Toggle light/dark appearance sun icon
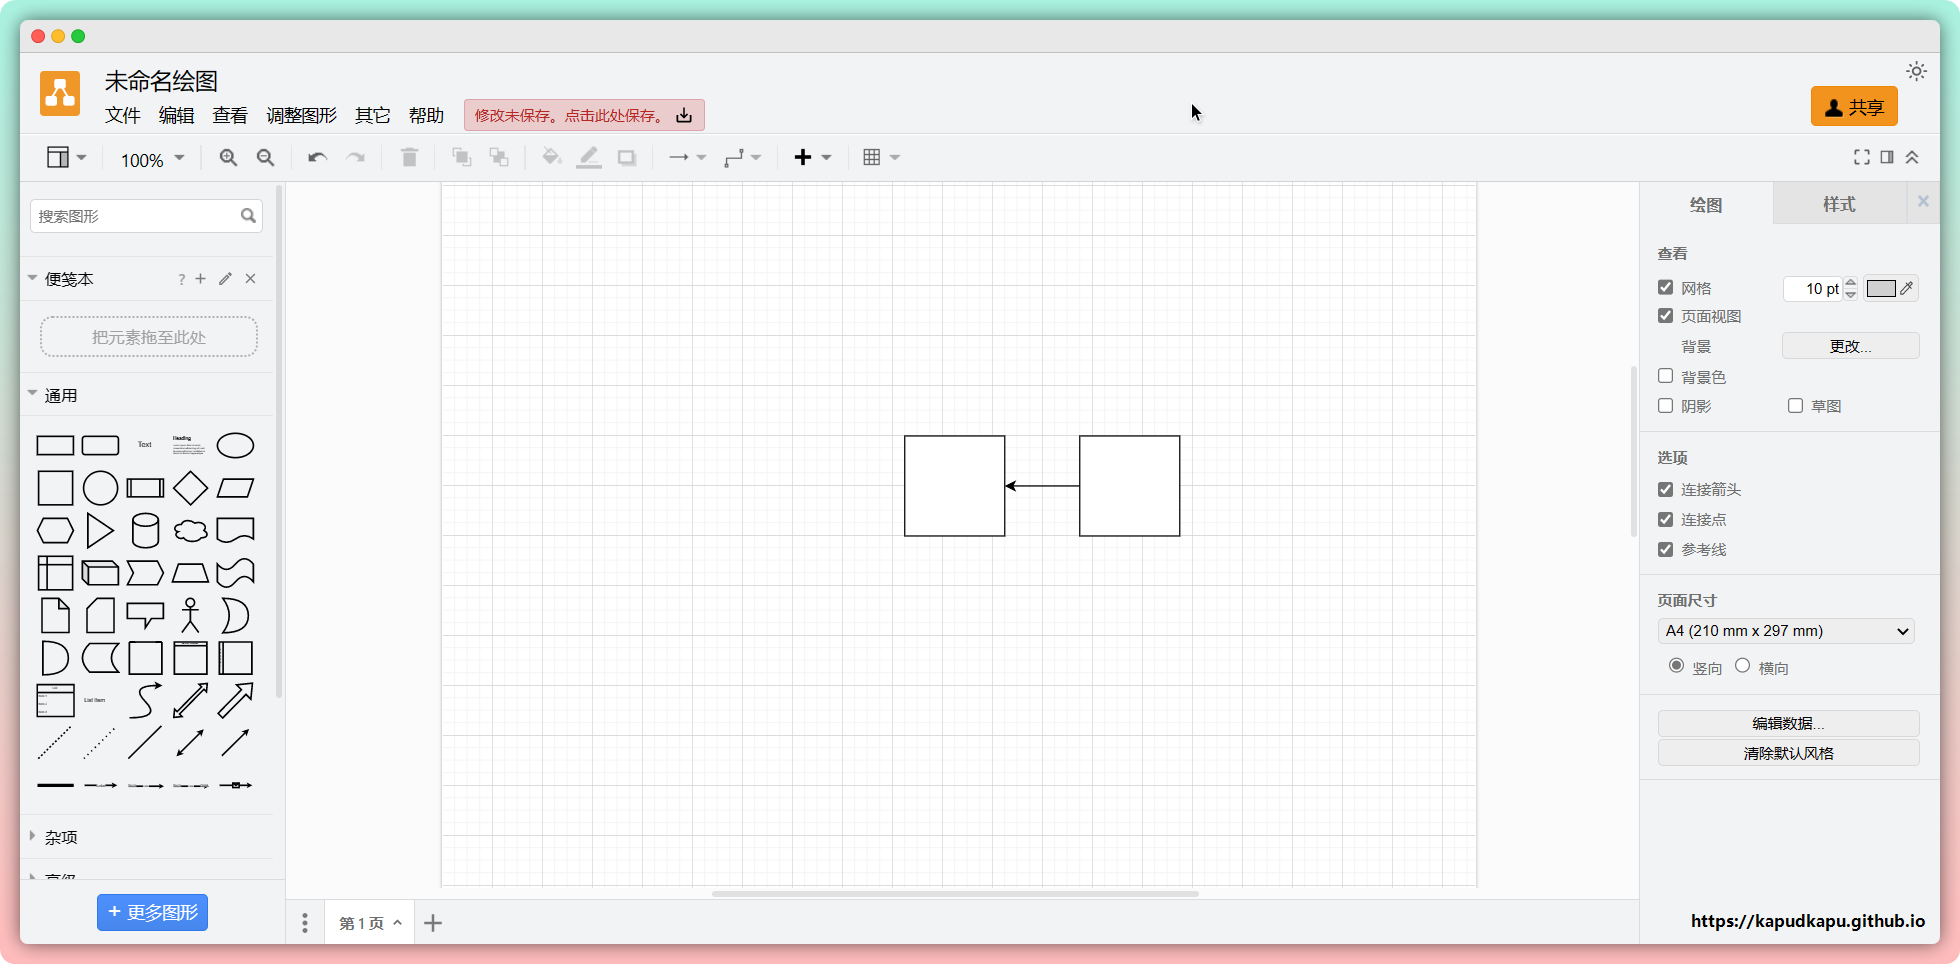The image size is (1960, 964). pos(1916,71)
